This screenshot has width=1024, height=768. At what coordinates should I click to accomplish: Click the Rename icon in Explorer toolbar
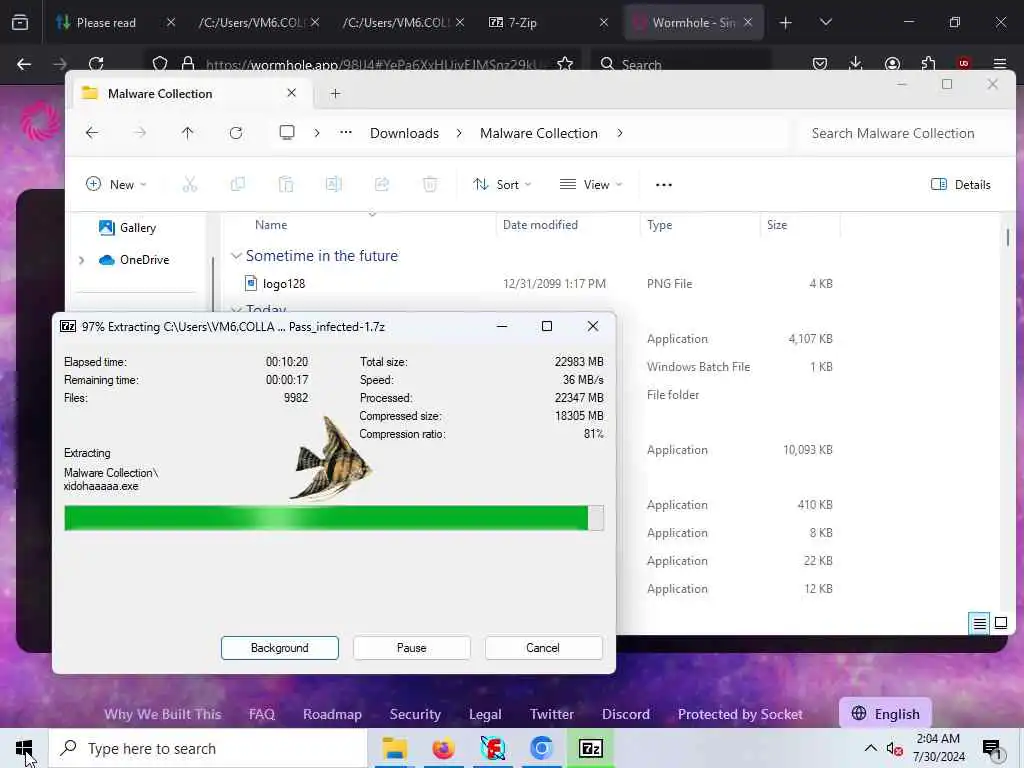tap(334, 185)
